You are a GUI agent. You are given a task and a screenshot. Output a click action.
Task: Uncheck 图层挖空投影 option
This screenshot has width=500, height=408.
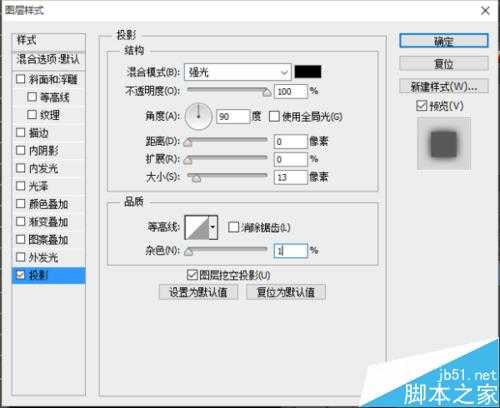click(192, 275)
